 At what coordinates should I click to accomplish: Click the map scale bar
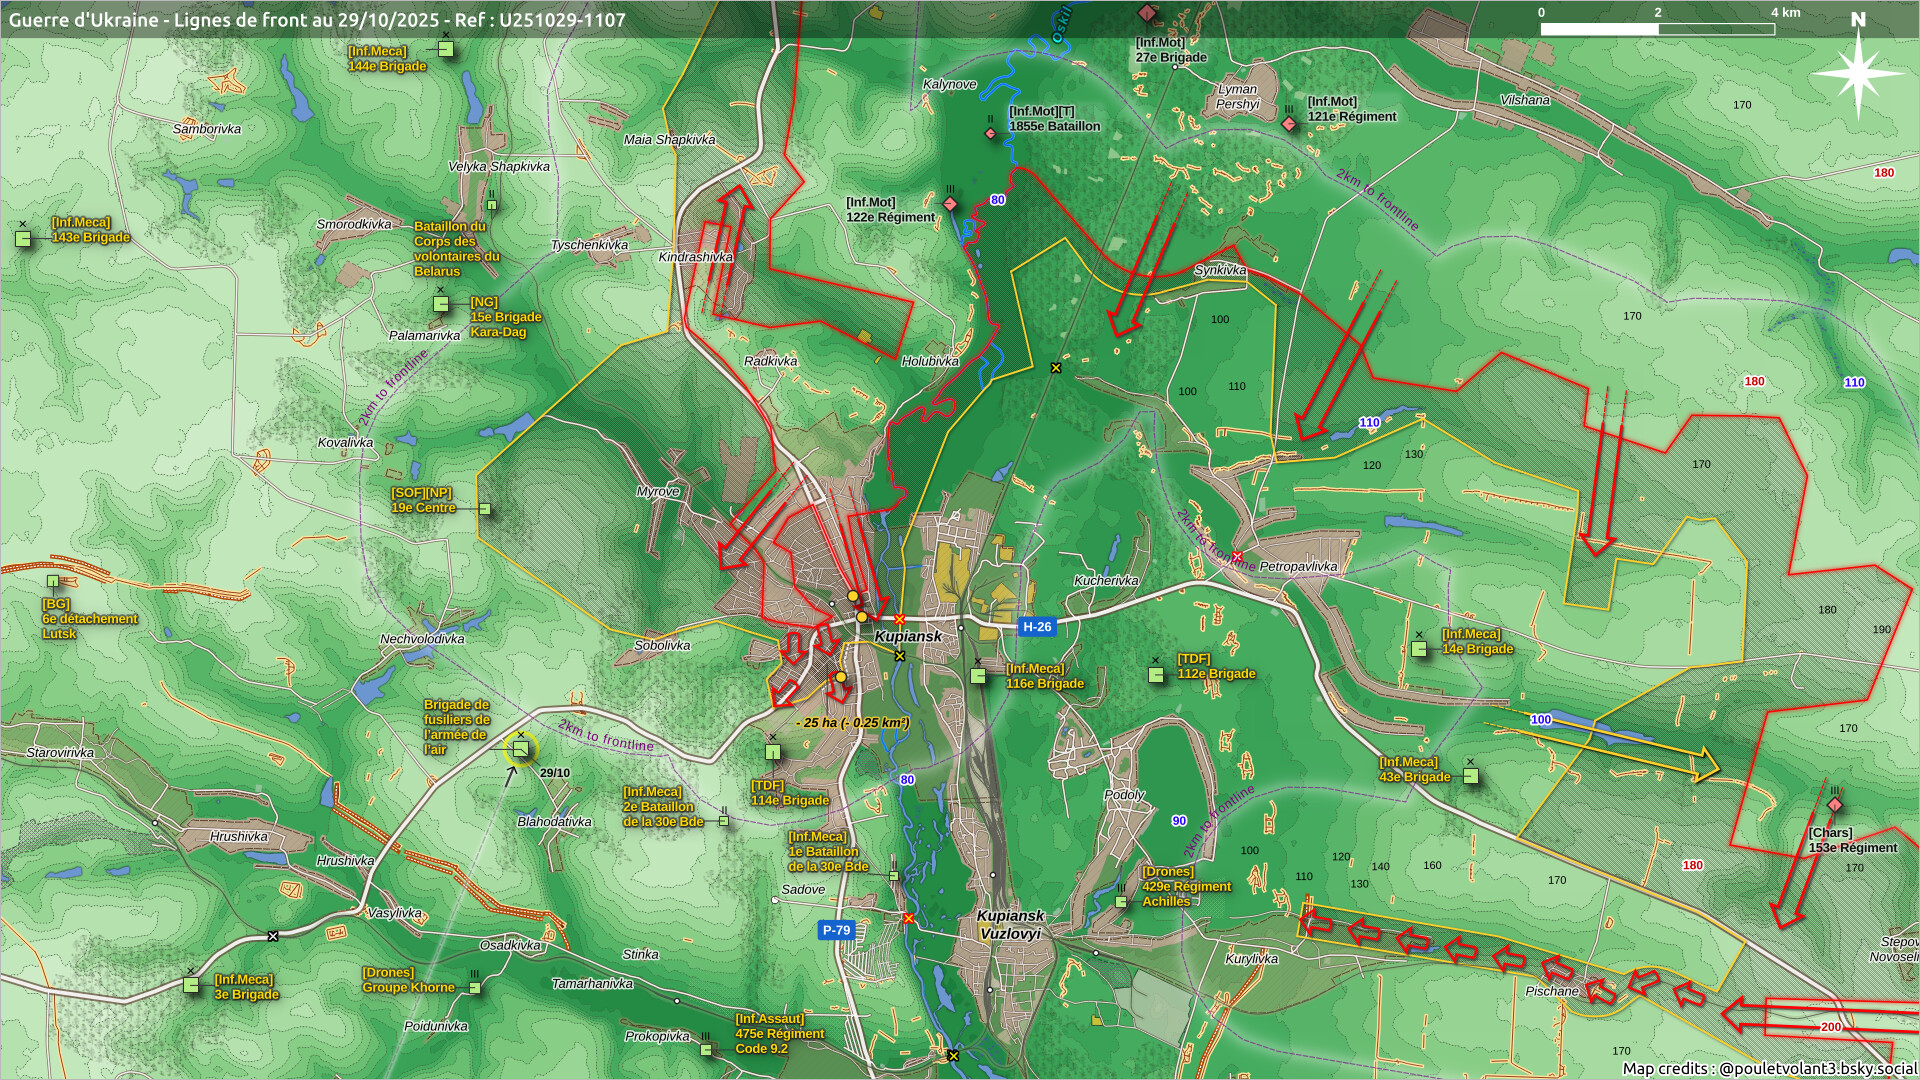(x=1657, y=29)
